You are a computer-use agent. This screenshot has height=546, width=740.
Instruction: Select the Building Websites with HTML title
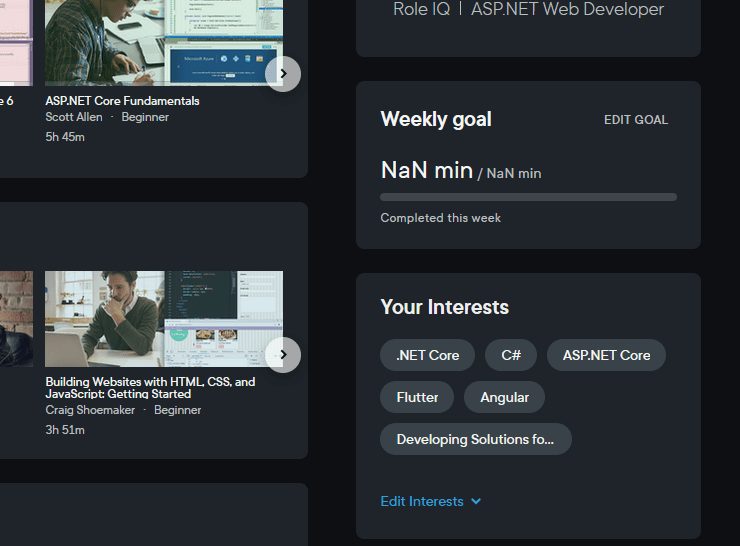pyautogui.click(x=150, y=388)
